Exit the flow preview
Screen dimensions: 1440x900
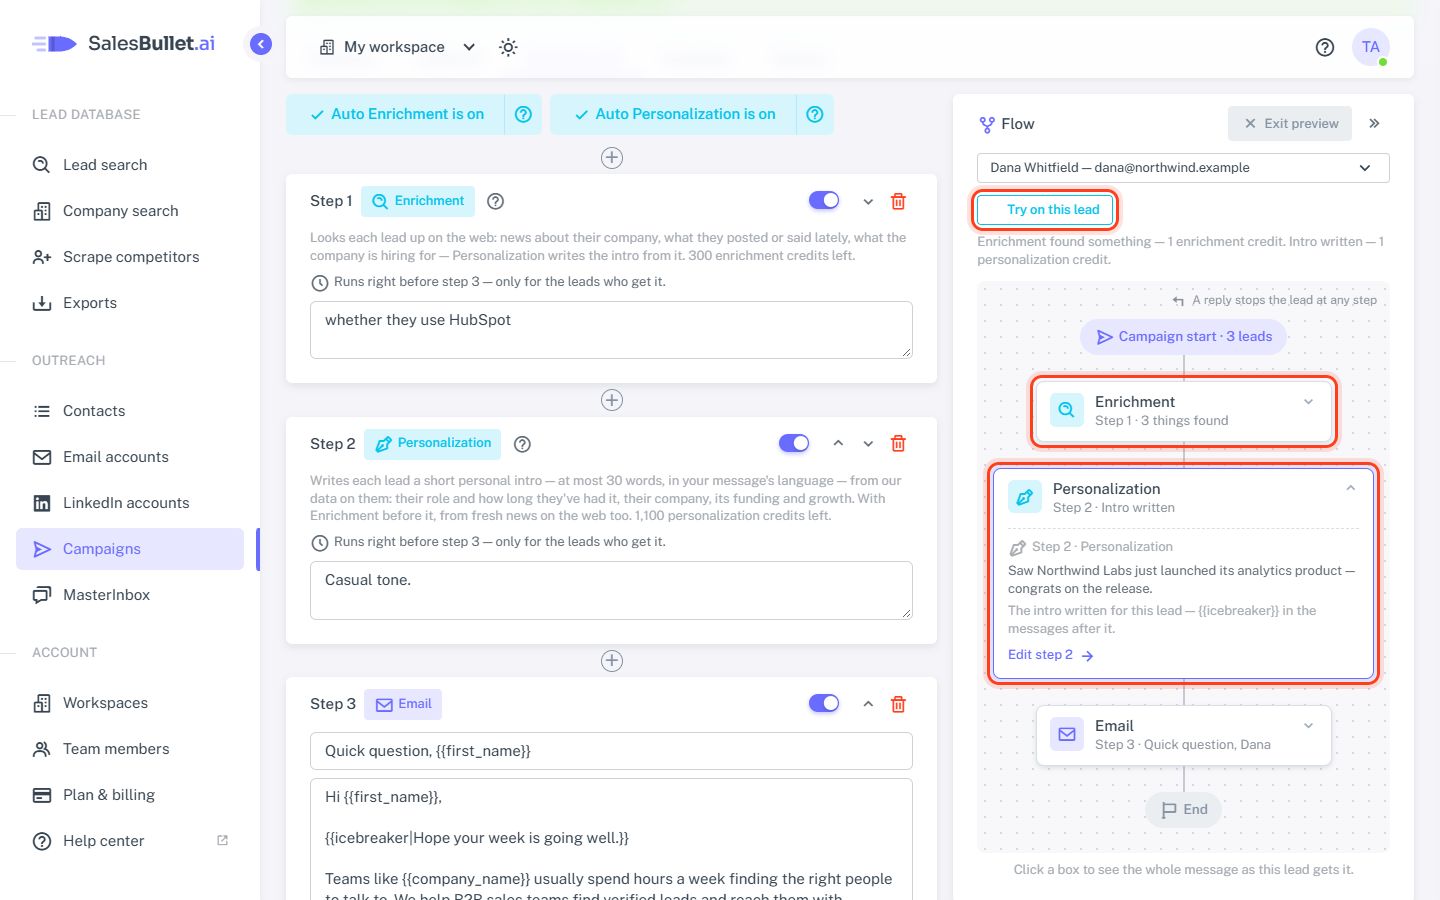pos(1290,124)
